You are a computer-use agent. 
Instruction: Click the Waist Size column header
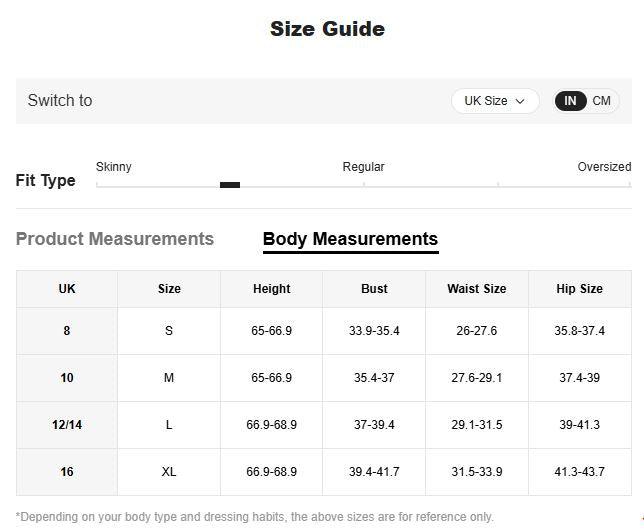pos(476,289)
